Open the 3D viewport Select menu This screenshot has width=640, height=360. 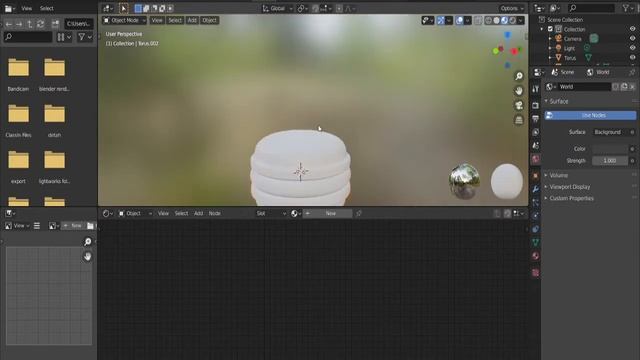tap(175, 20)
